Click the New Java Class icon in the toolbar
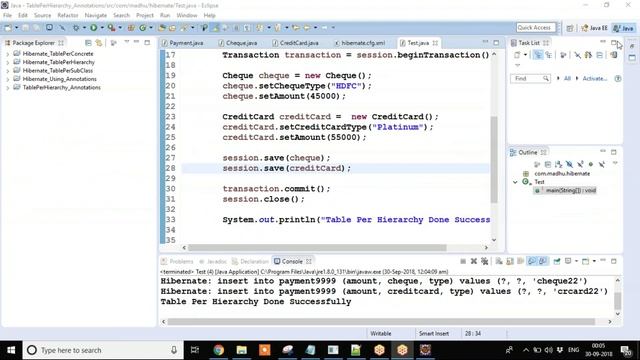 (142, 27)
